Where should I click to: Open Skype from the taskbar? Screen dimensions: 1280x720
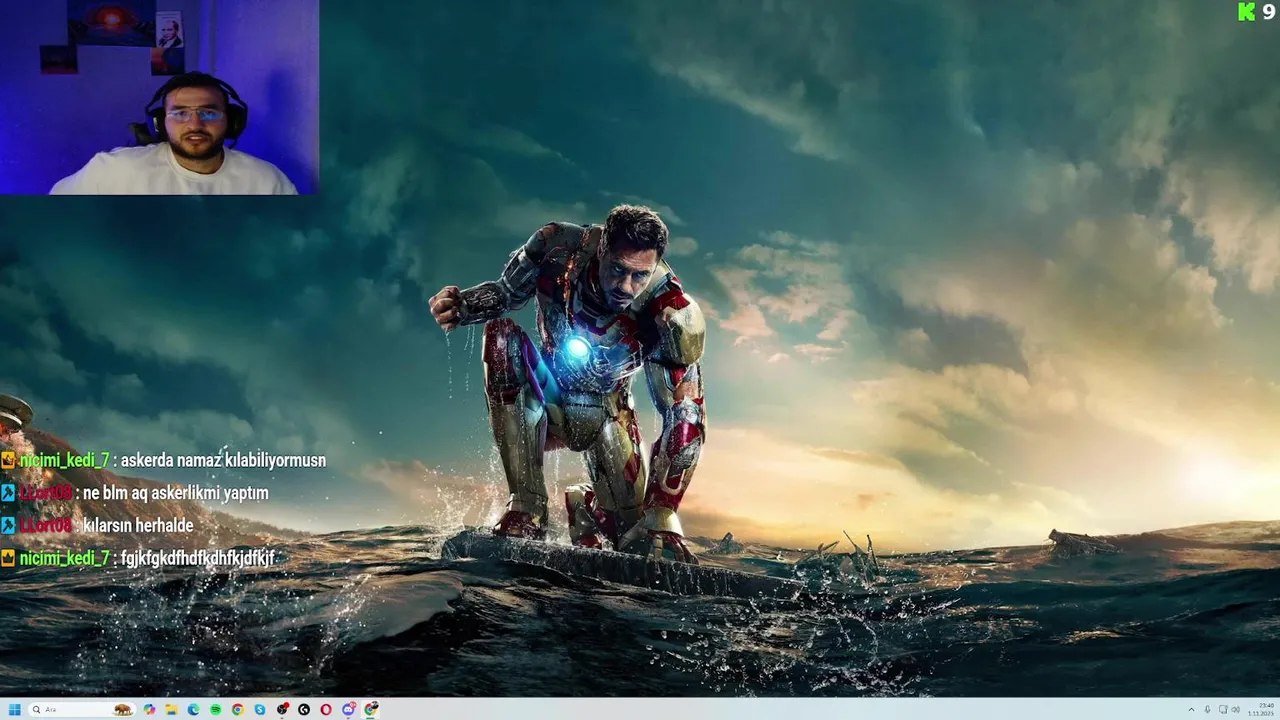pos(260,709)
